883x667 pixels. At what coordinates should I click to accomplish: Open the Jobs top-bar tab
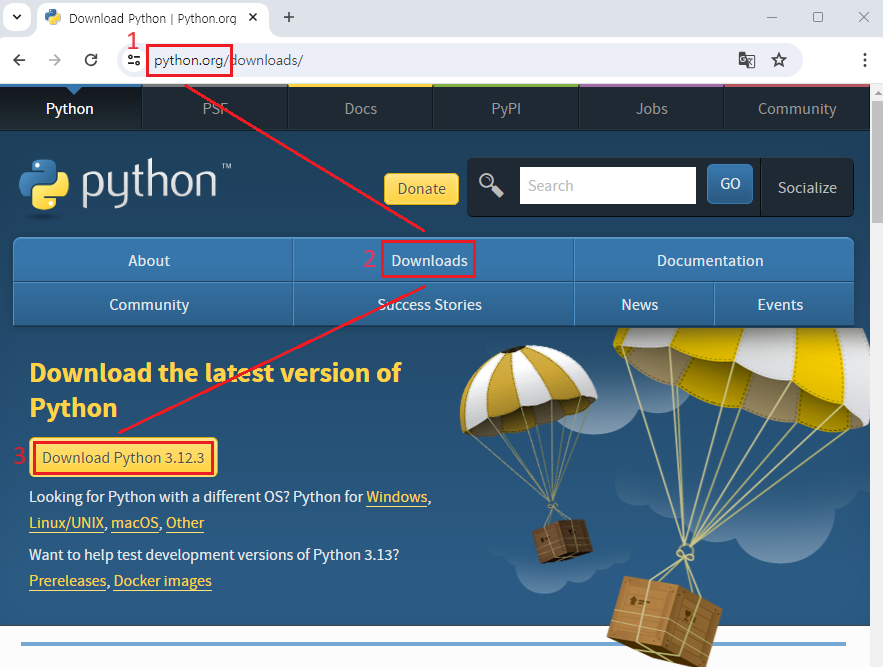click(652, 109)
